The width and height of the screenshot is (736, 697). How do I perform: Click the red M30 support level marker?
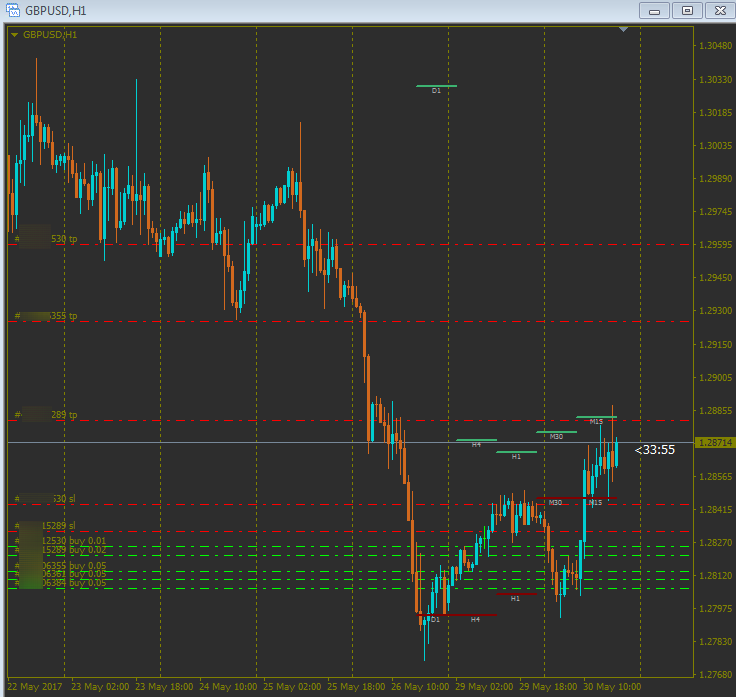[557, 498]
